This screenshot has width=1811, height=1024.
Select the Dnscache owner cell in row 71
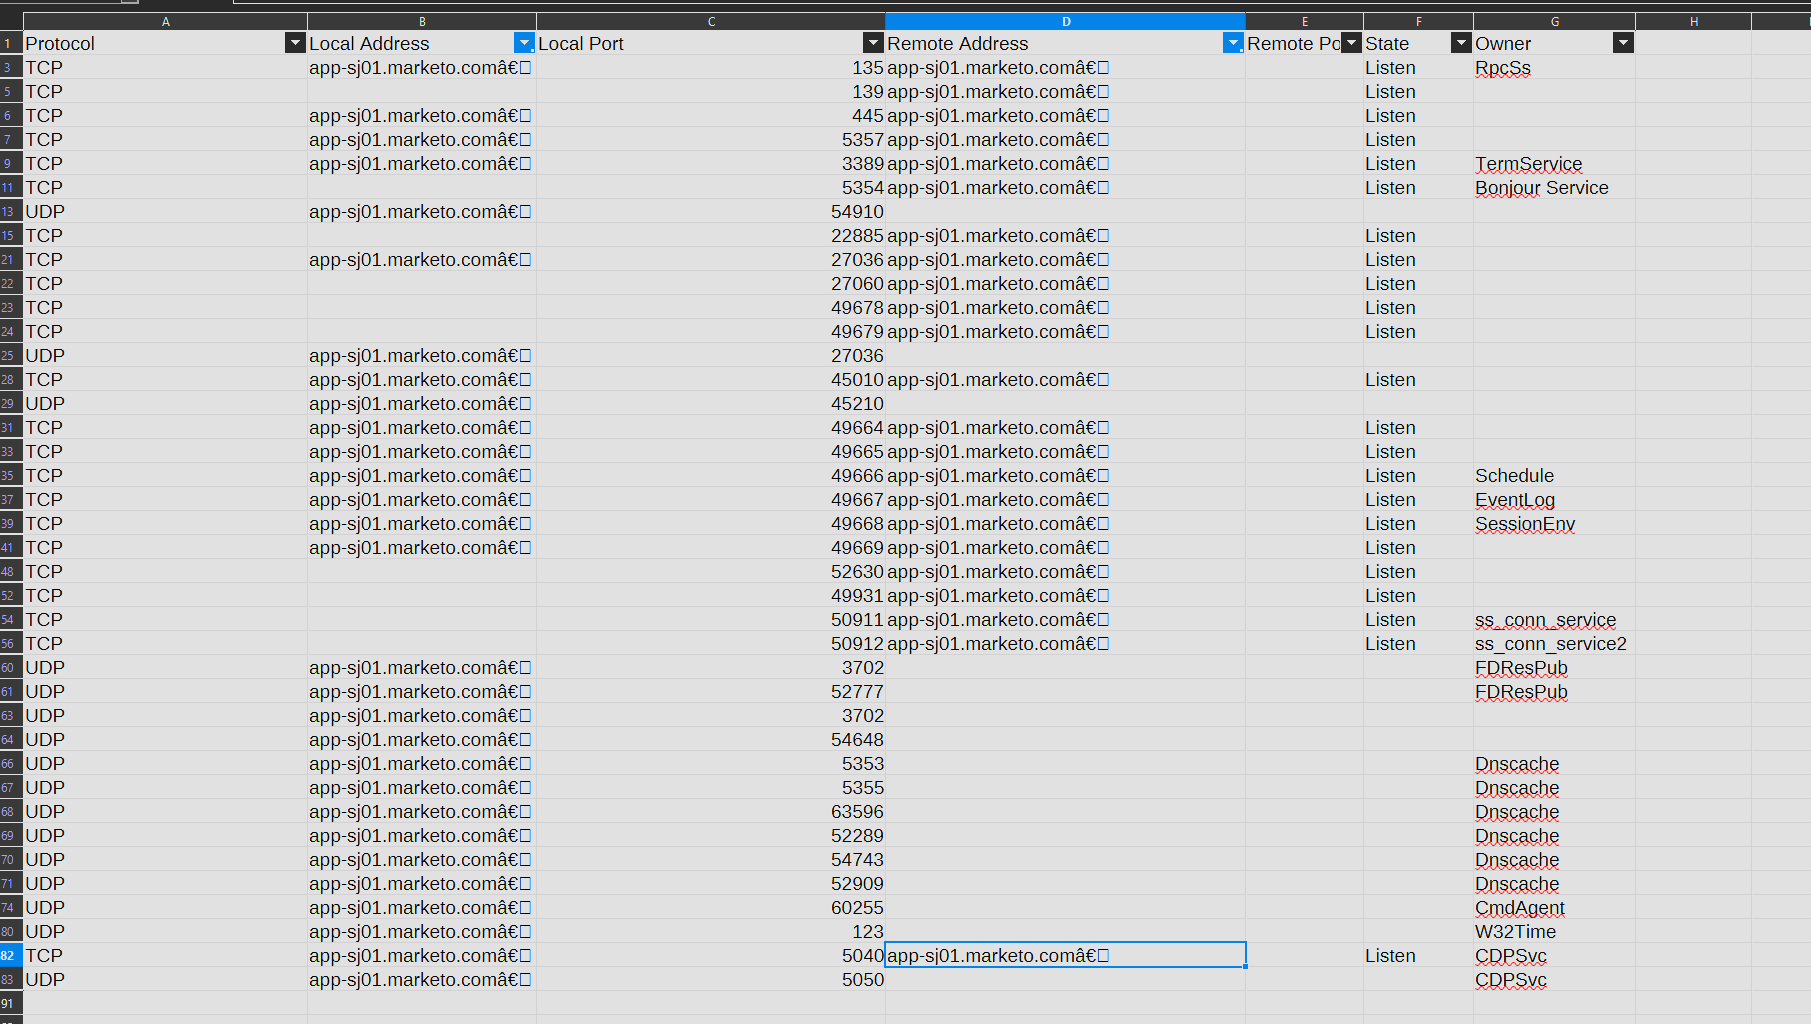click(x=1554, y=884)
